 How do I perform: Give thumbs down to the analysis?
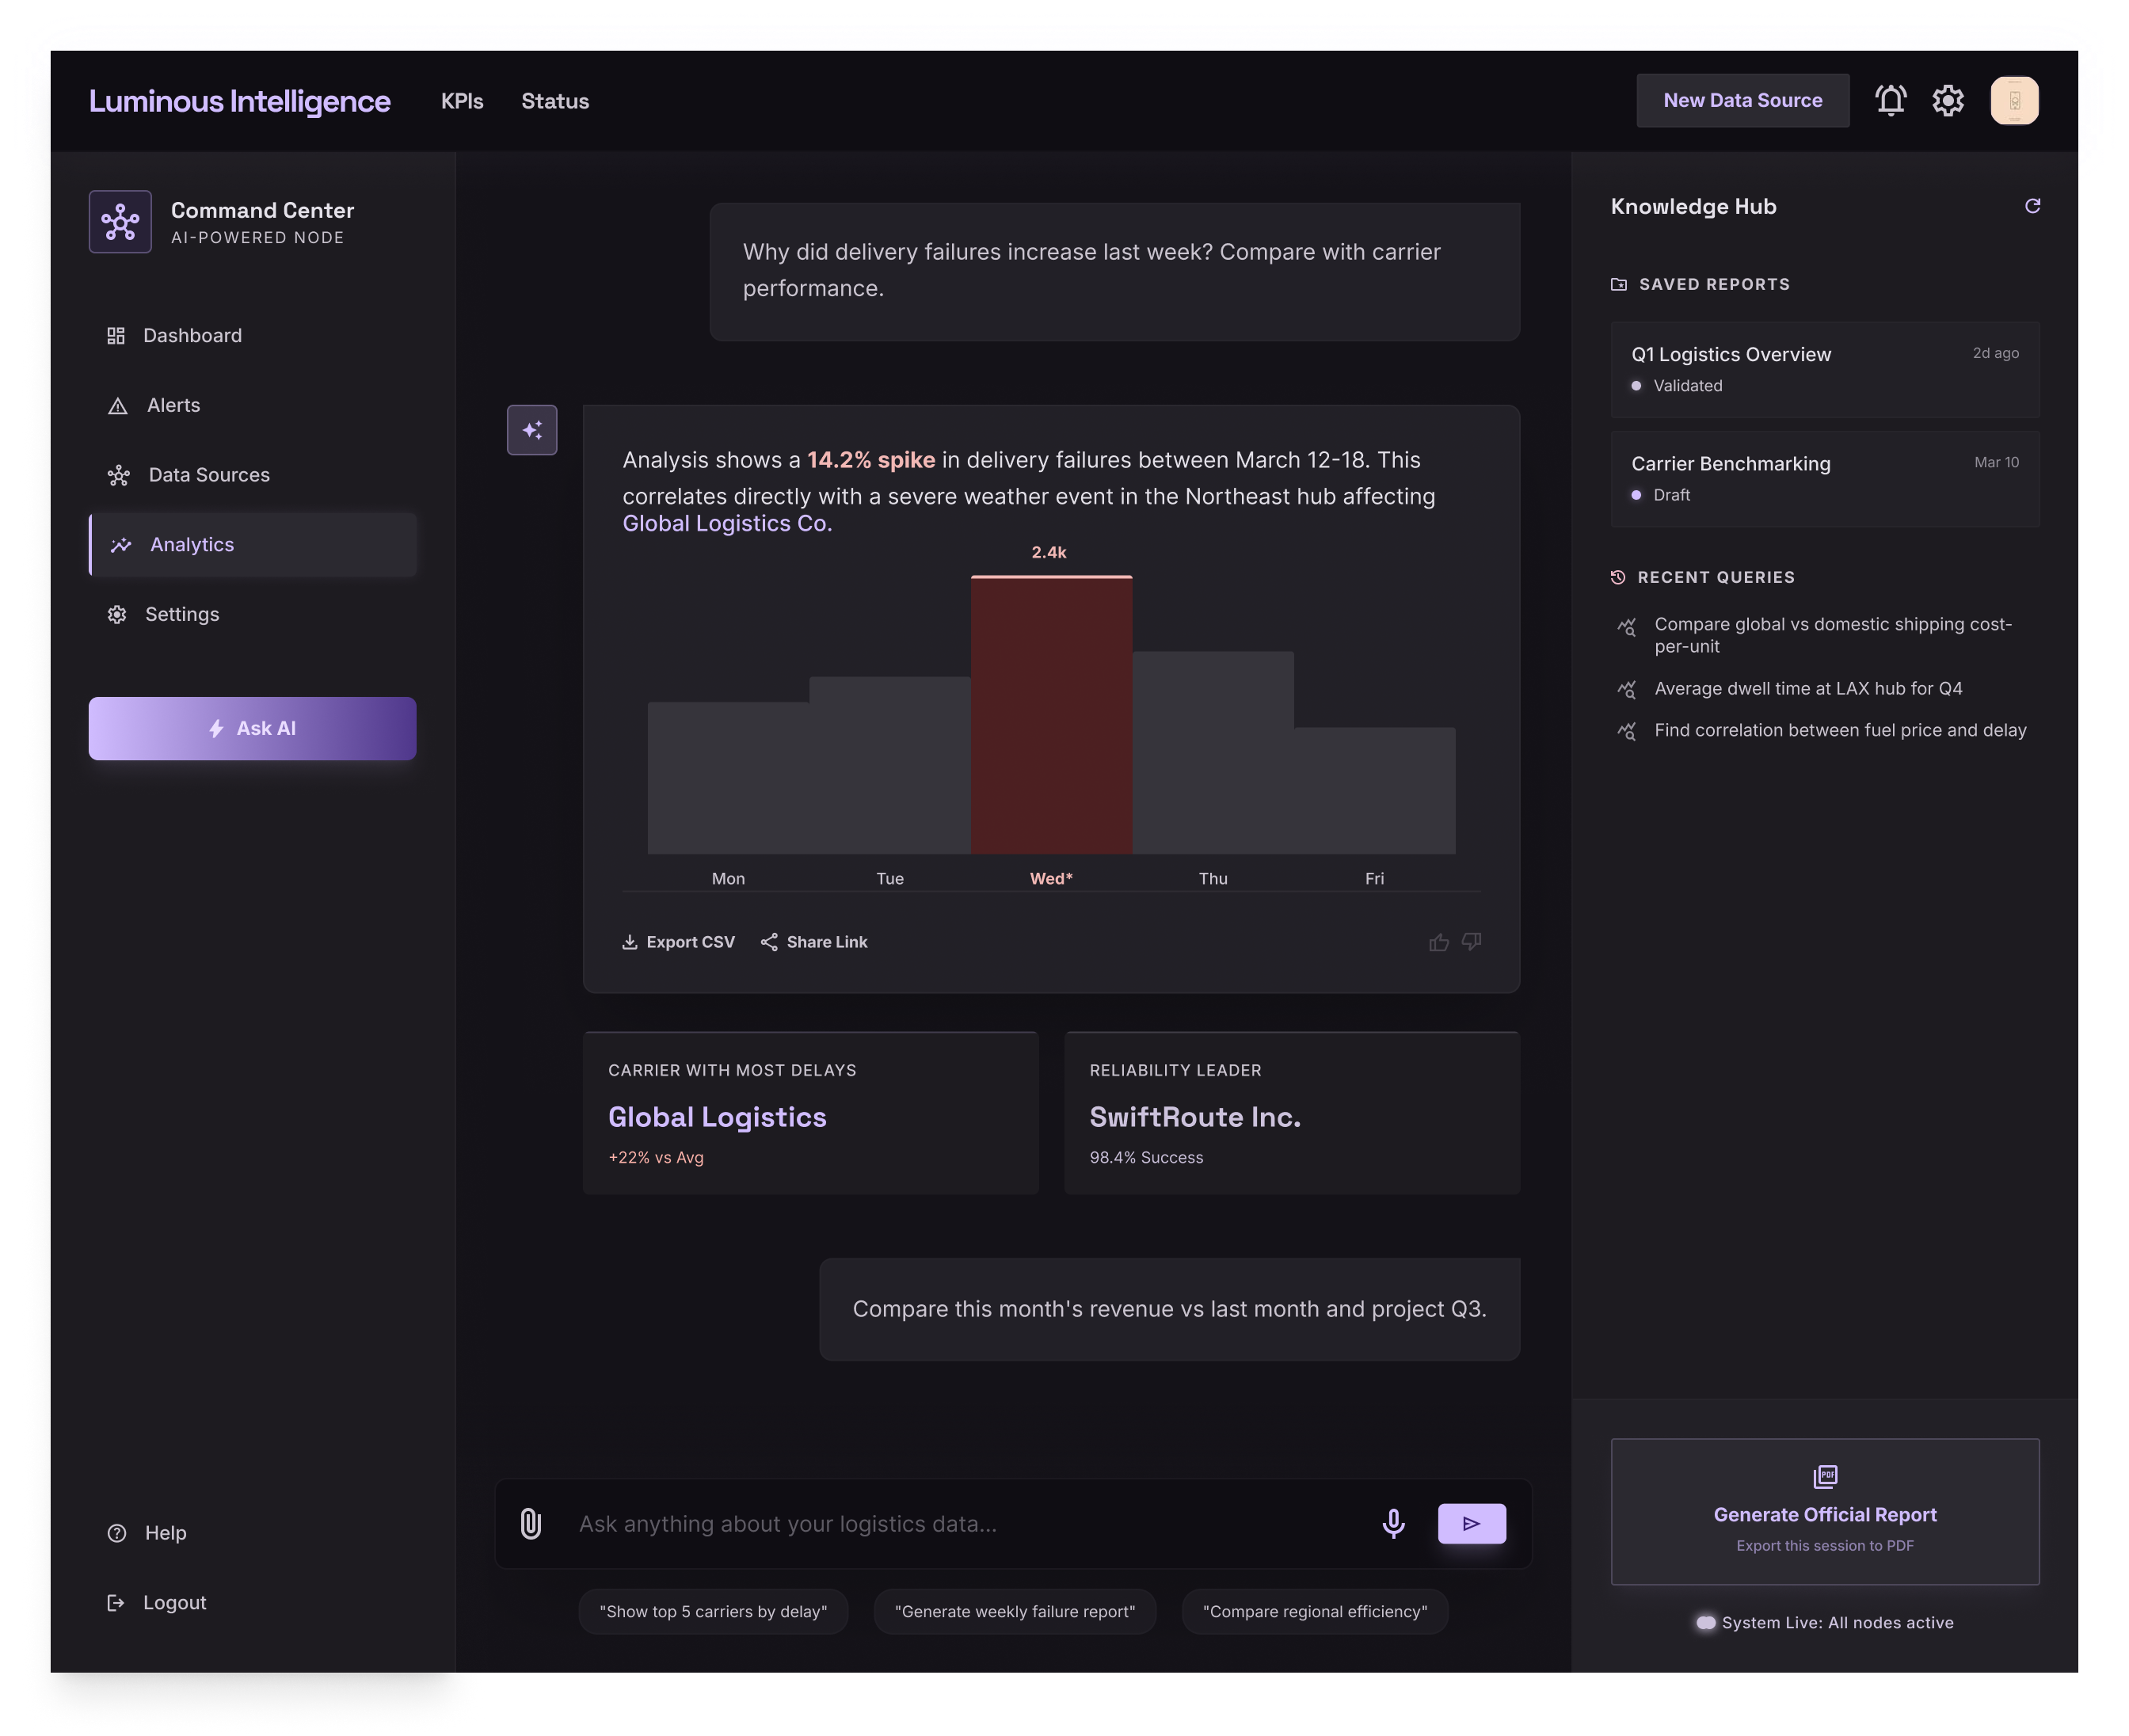pyautogui.click(x=1471, y=942)
